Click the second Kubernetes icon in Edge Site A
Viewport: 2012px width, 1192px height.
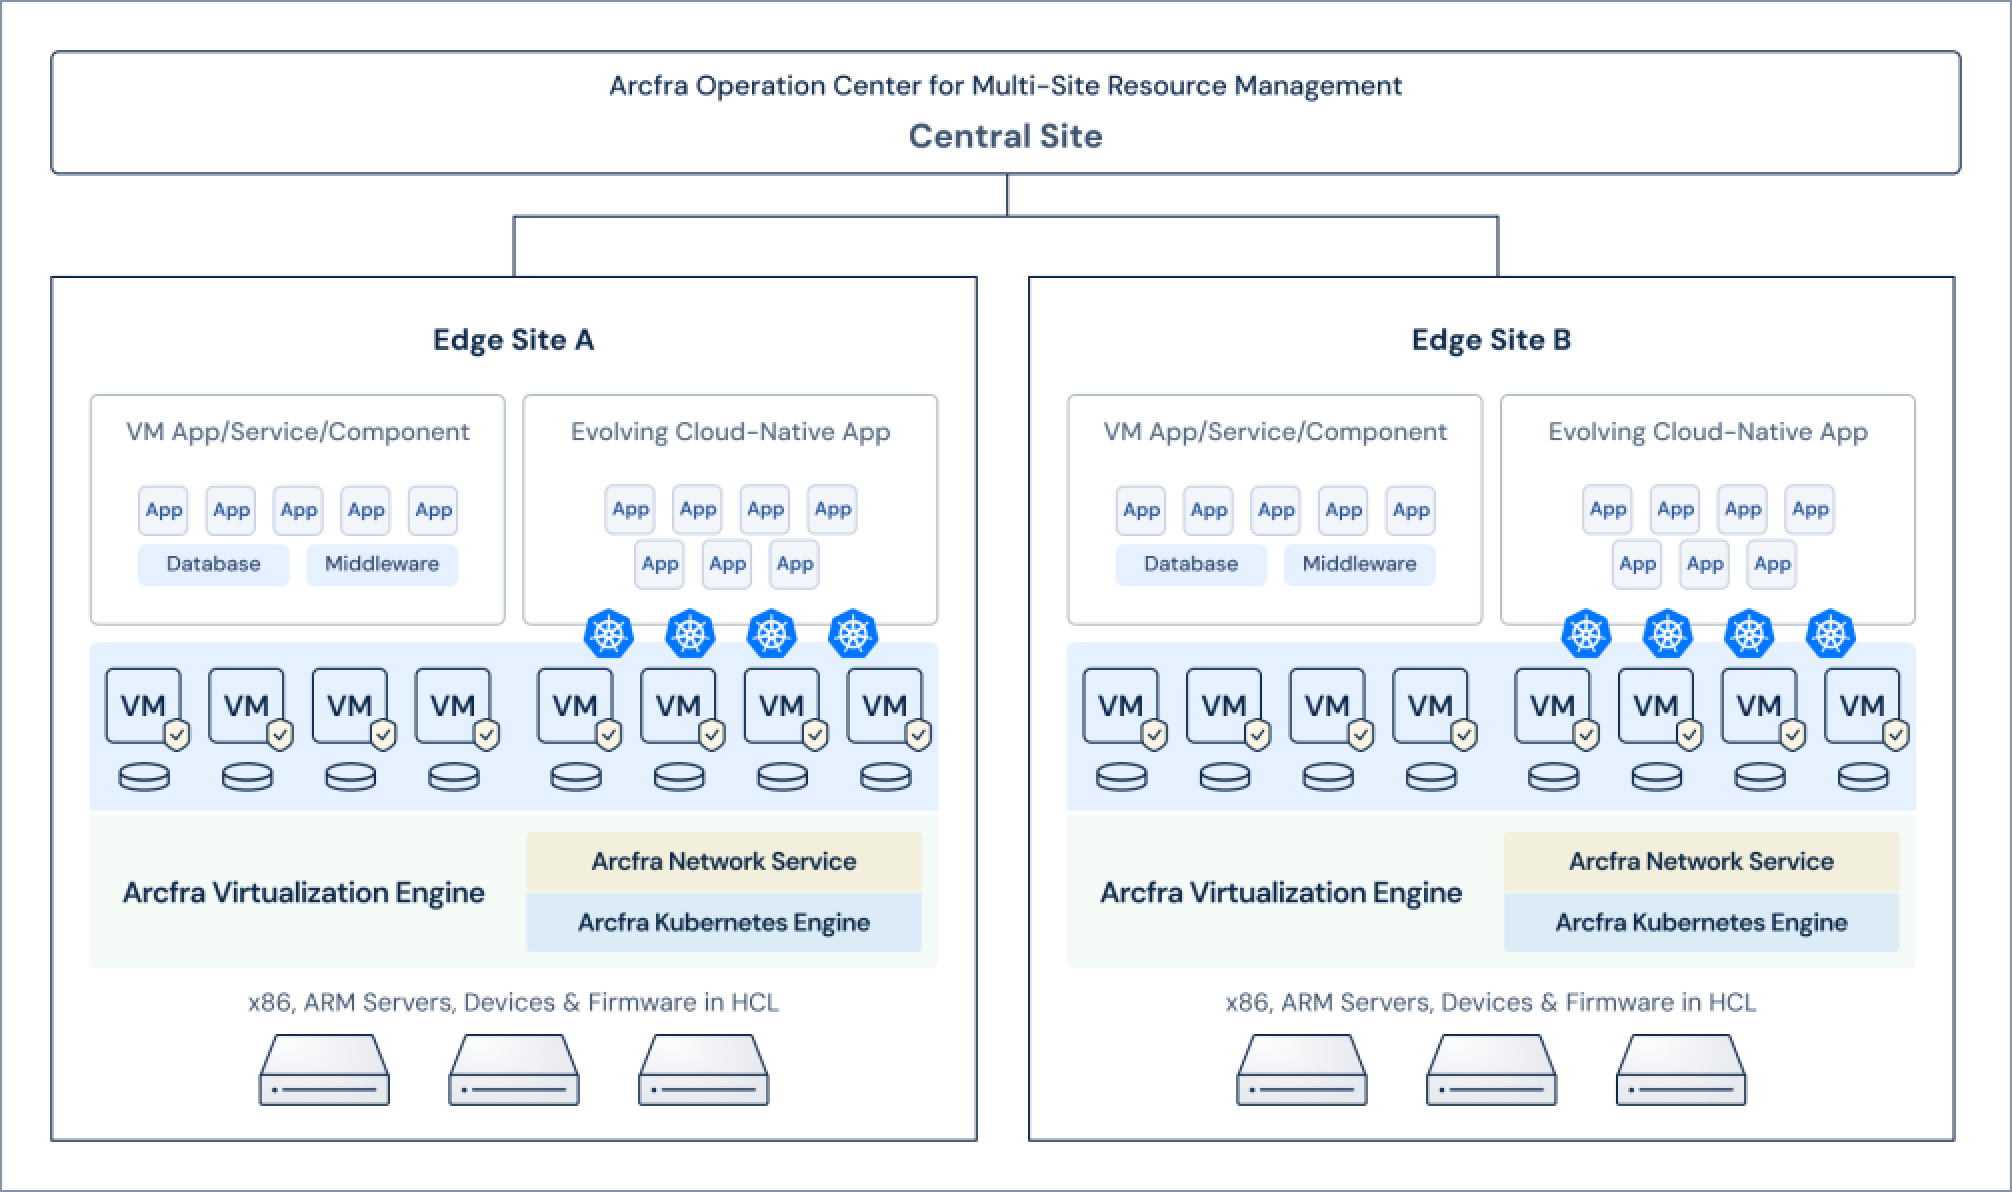(690, 633)
